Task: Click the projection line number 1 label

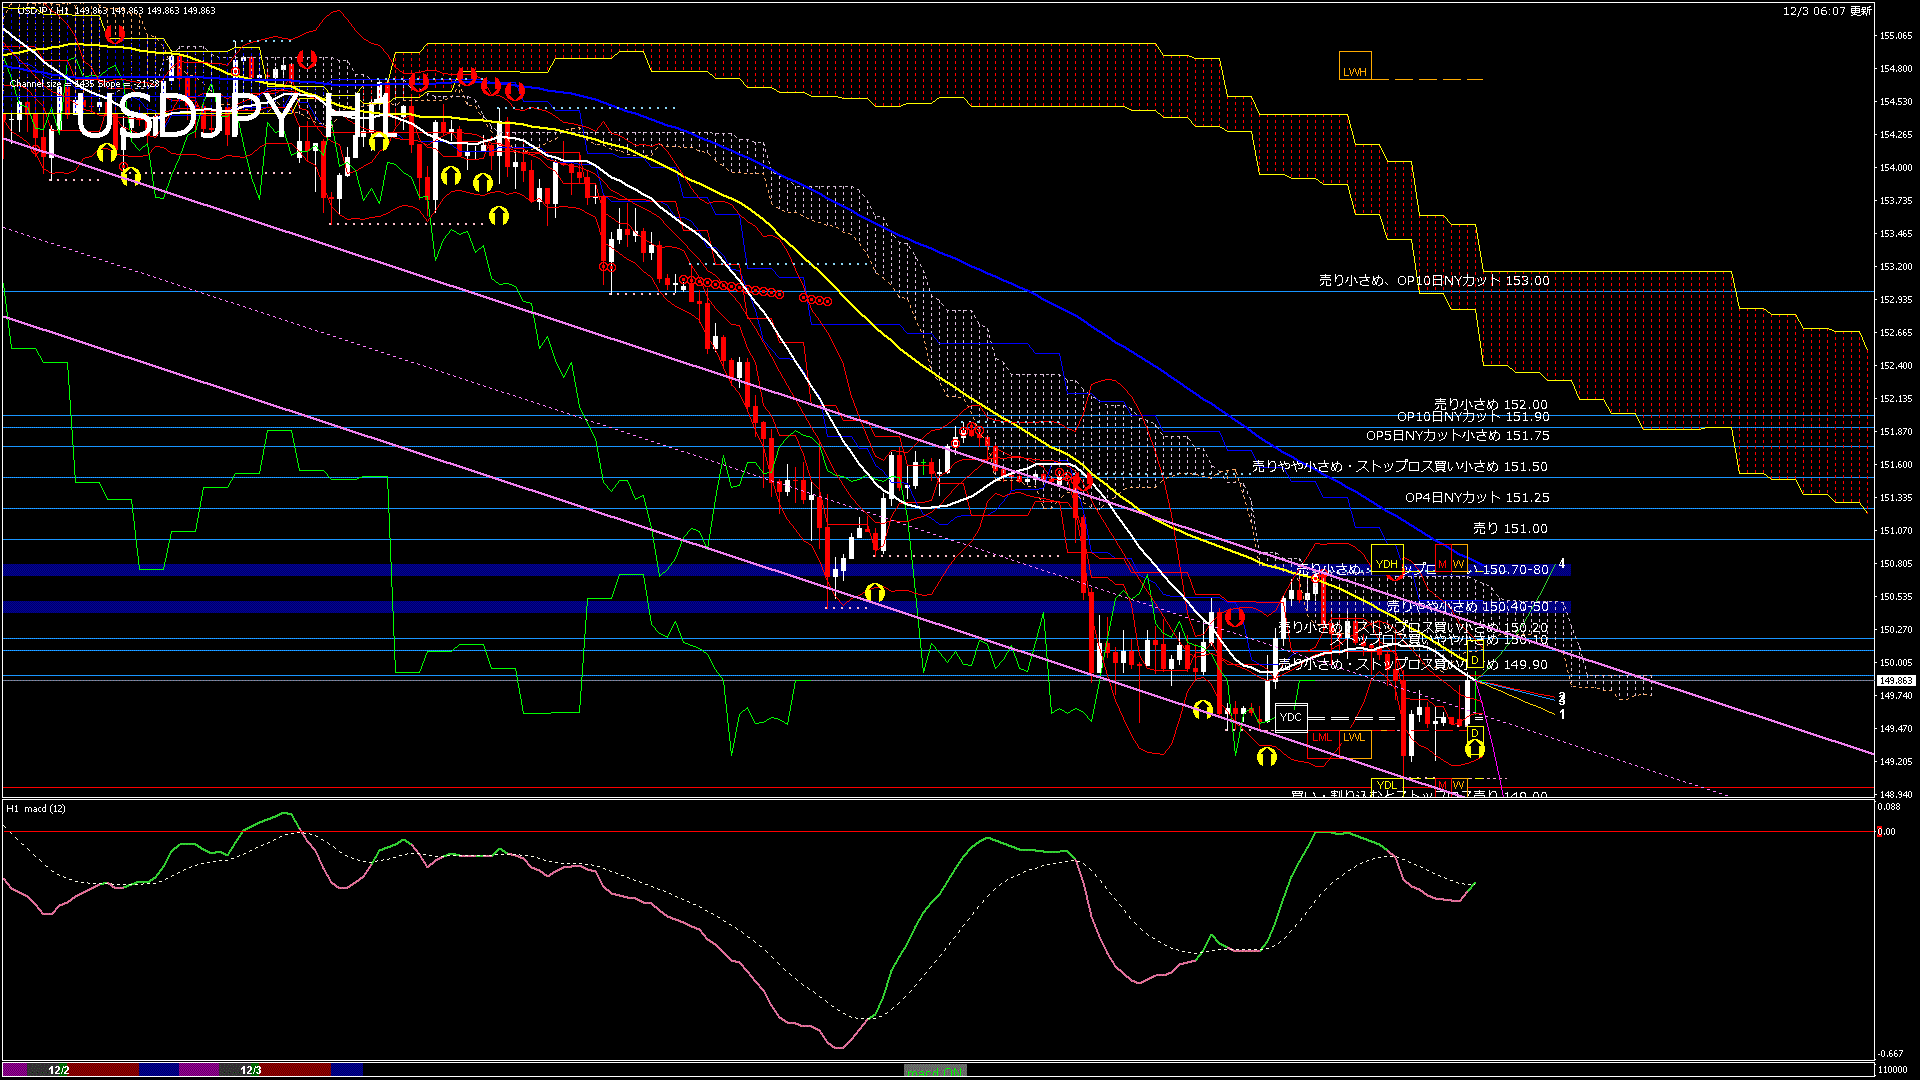Action: pos(1562,714)
